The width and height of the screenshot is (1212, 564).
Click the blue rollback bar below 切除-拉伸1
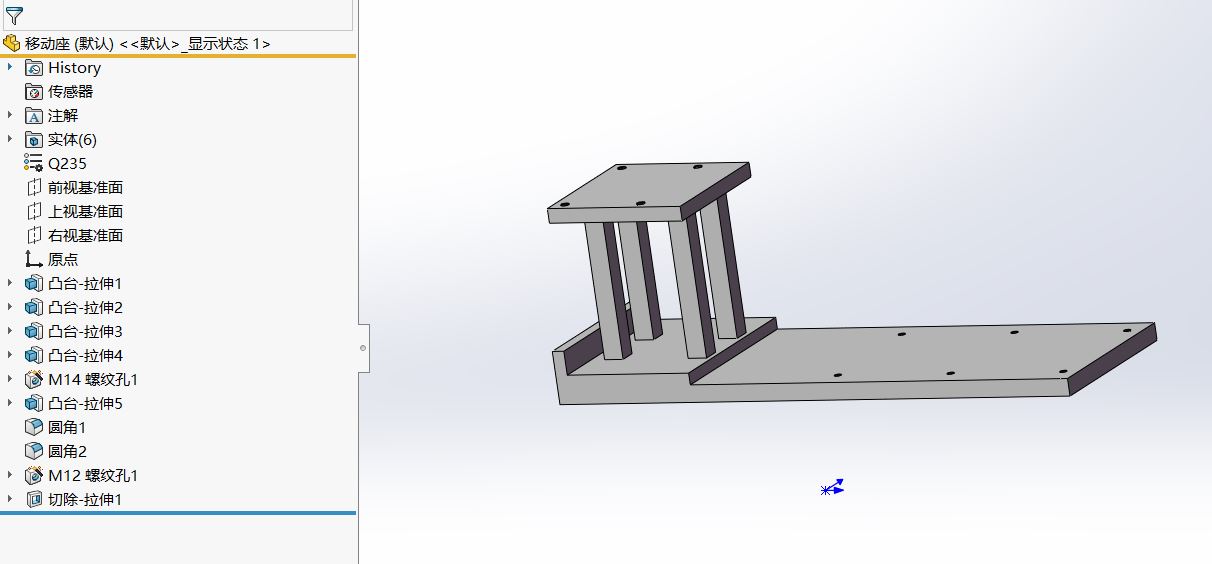178,513
